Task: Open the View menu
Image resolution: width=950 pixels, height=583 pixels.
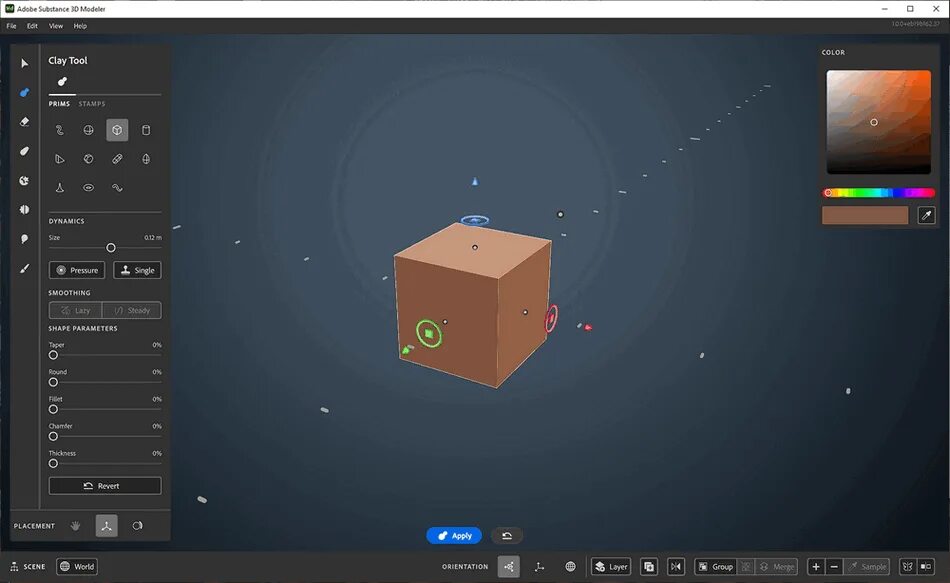Action: point(56,26)
